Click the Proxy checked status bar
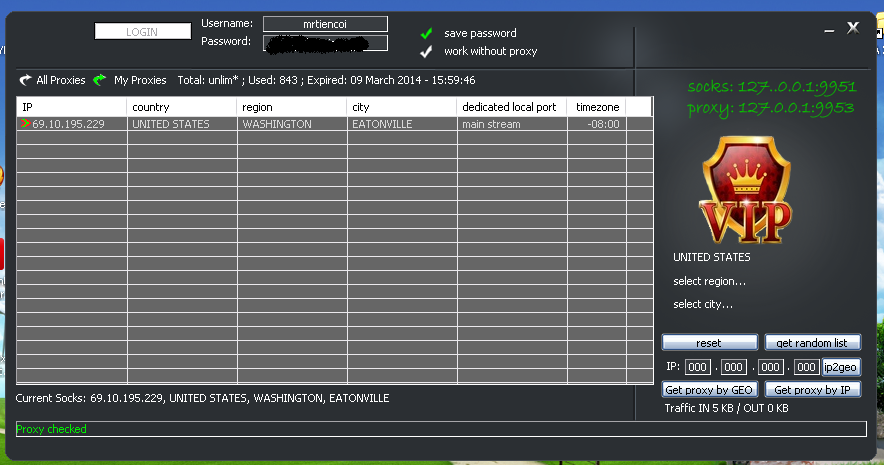Viewport: 884px width, 465px height. [441, 429]
